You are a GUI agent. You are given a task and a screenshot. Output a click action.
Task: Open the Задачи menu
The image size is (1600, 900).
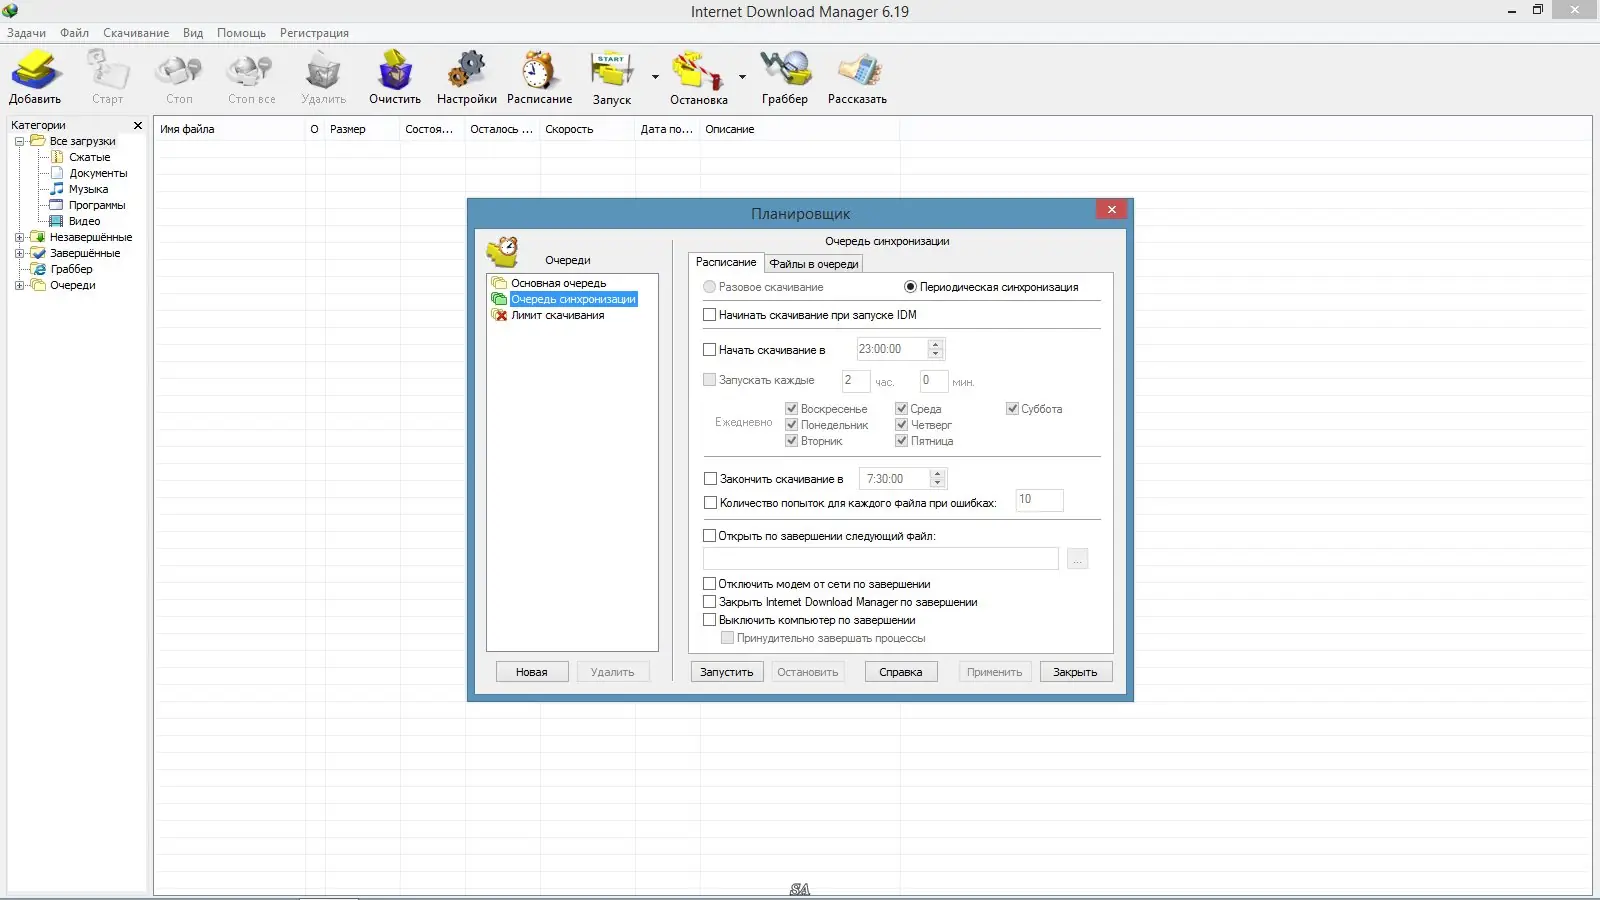(x=27, y=33)
